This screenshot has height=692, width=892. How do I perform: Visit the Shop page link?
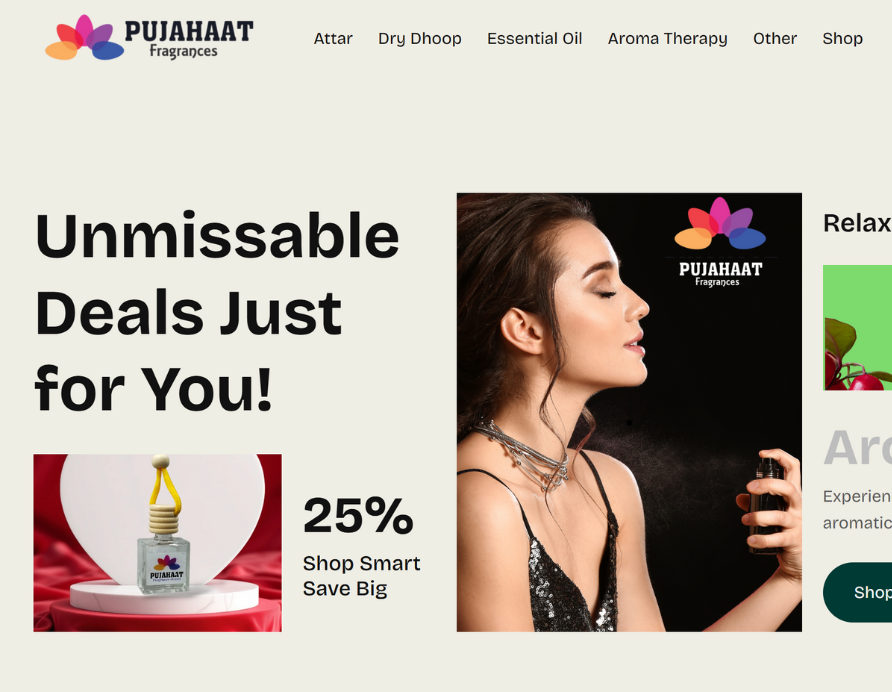pos(843,39)
